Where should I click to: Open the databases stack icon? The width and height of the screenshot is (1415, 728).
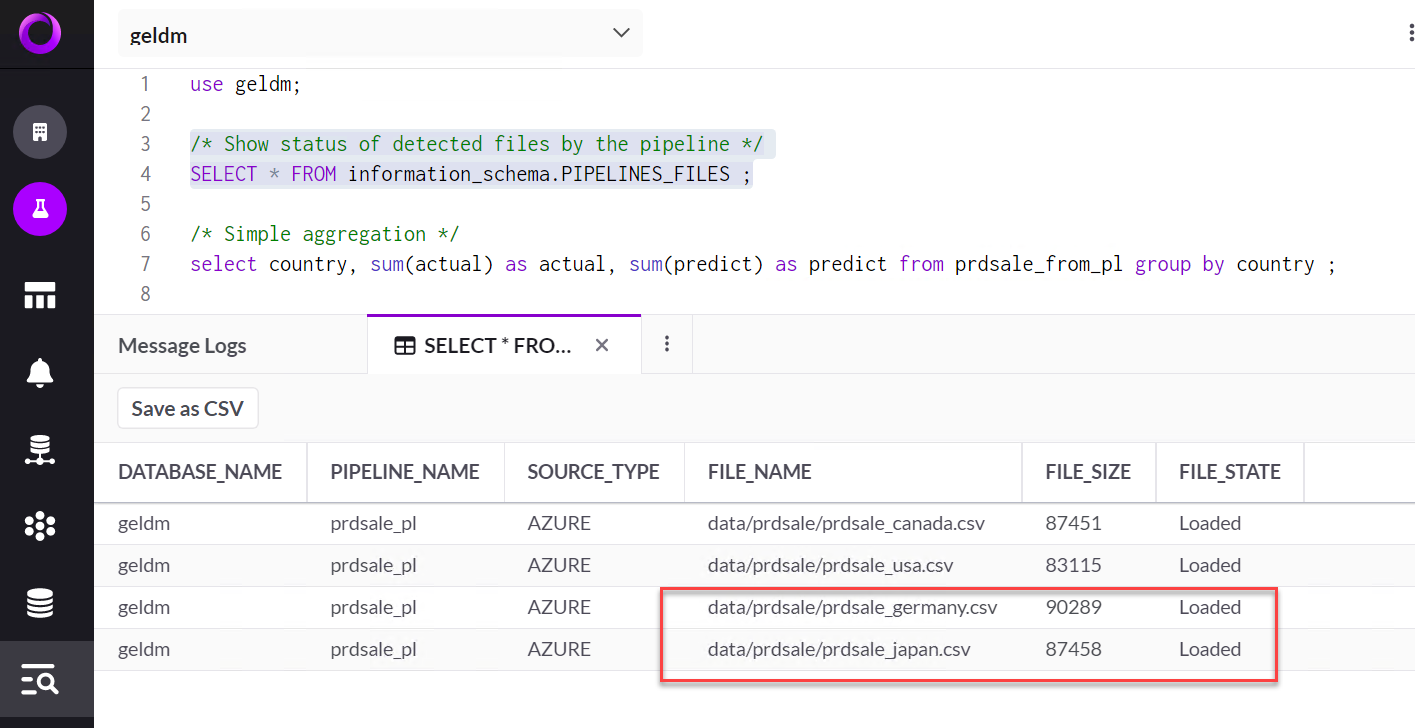click(39, 602)
